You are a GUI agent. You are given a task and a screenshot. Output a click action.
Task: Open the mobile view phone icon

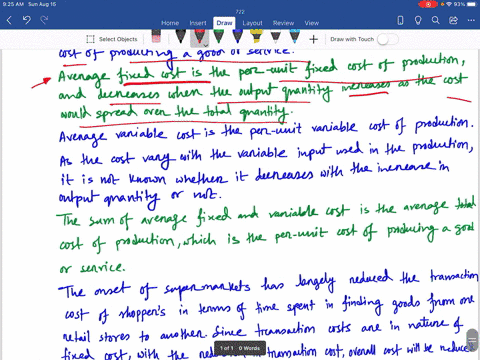tap(400, 21)
